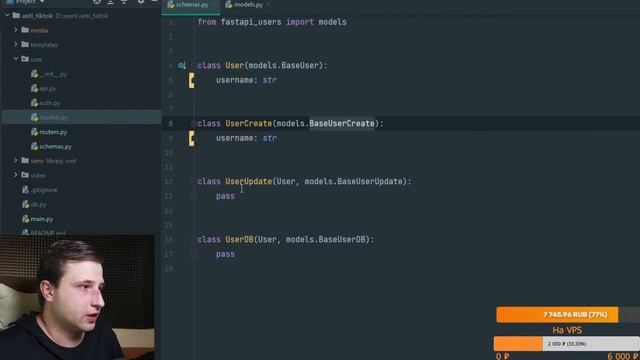640x360 pixels.
Task: Switch to the models.py editor tab
Action: 248,5
